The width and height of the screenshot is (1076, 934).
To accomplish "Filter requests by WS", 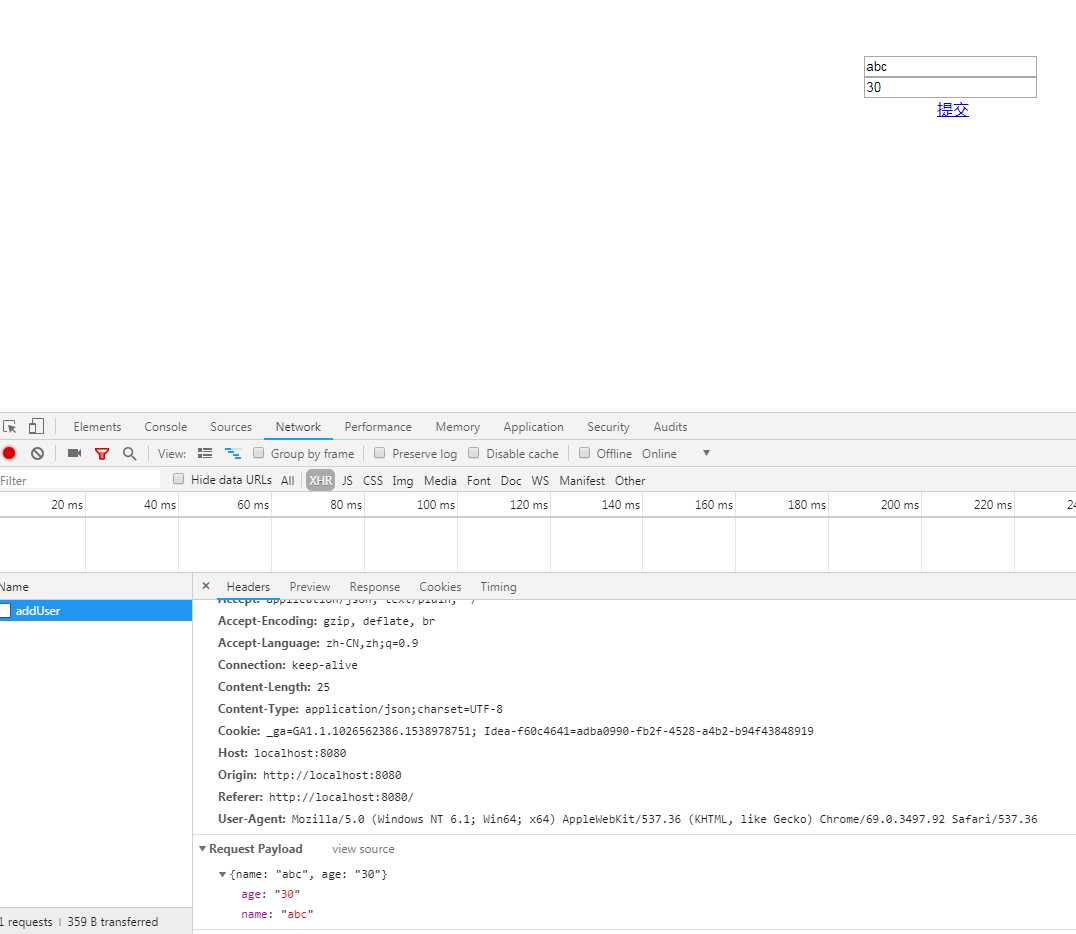I will pyautogui.click(x=540, y=480).
